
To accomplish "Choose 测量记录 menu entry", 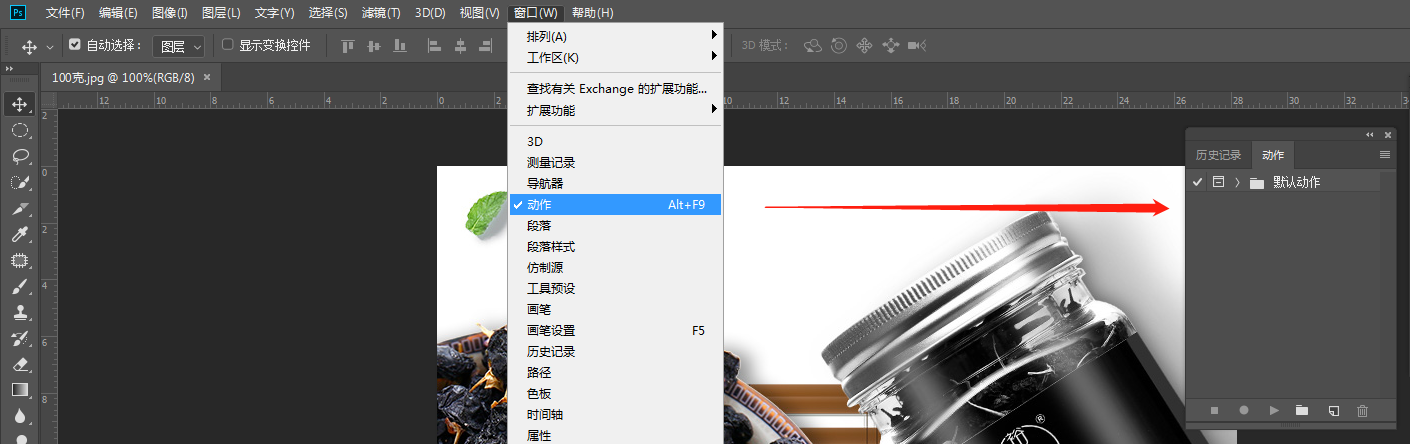I will point(615,162).
